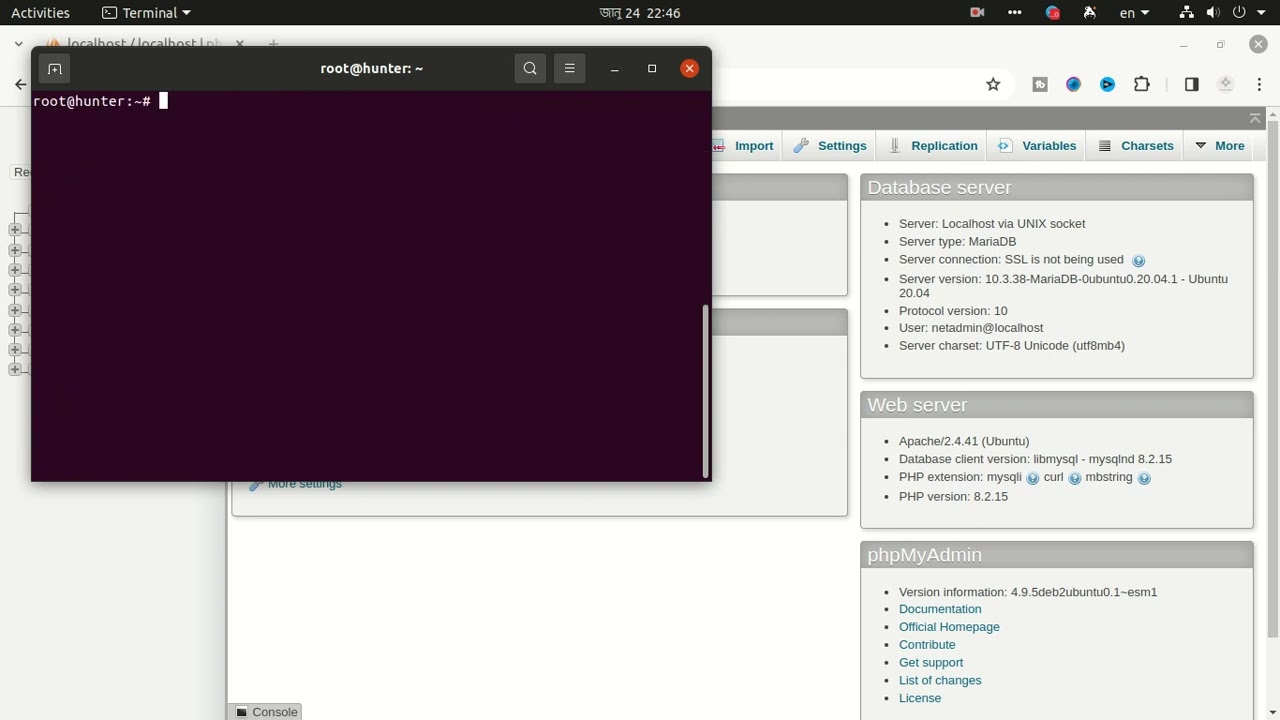Open the help icon next to SSL is not being used
The image size is (1280, 720).
(x=1138, y=261)
